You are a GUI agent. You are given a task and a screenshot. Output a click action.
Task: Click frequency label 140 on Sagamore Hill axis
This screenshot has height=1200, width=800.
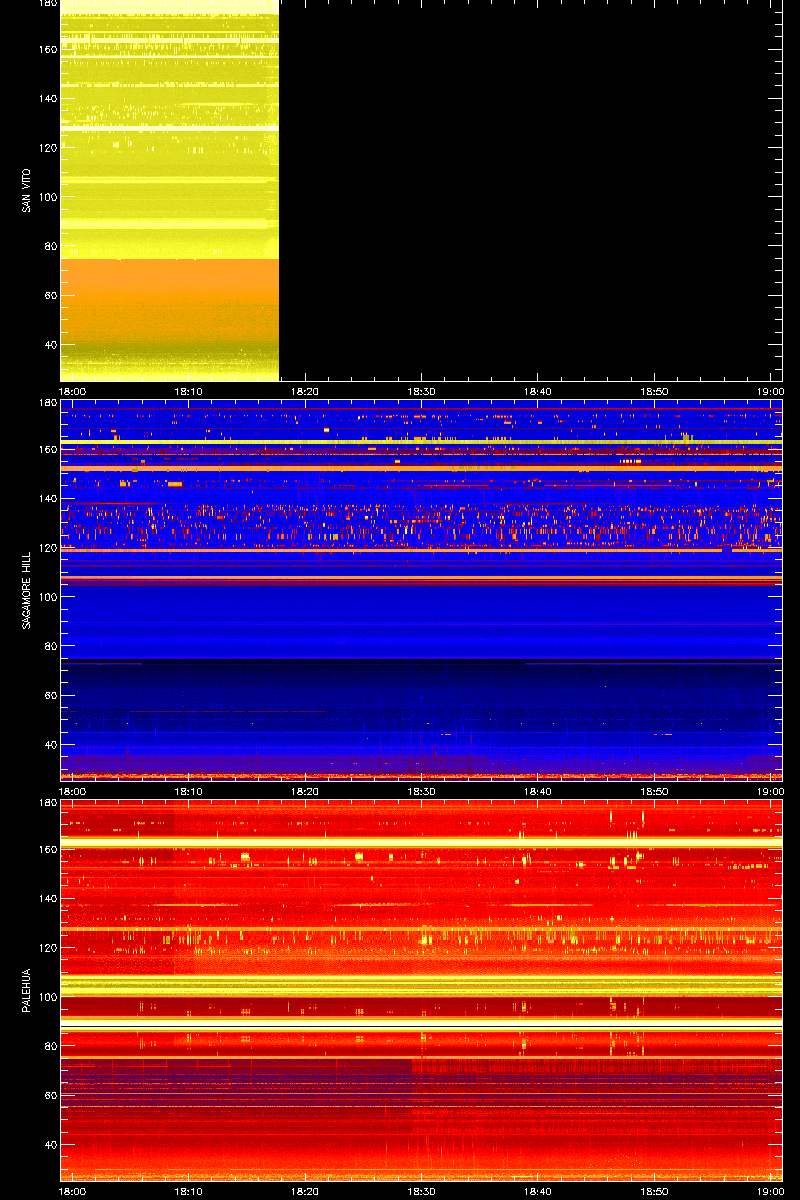click(47, 498)
